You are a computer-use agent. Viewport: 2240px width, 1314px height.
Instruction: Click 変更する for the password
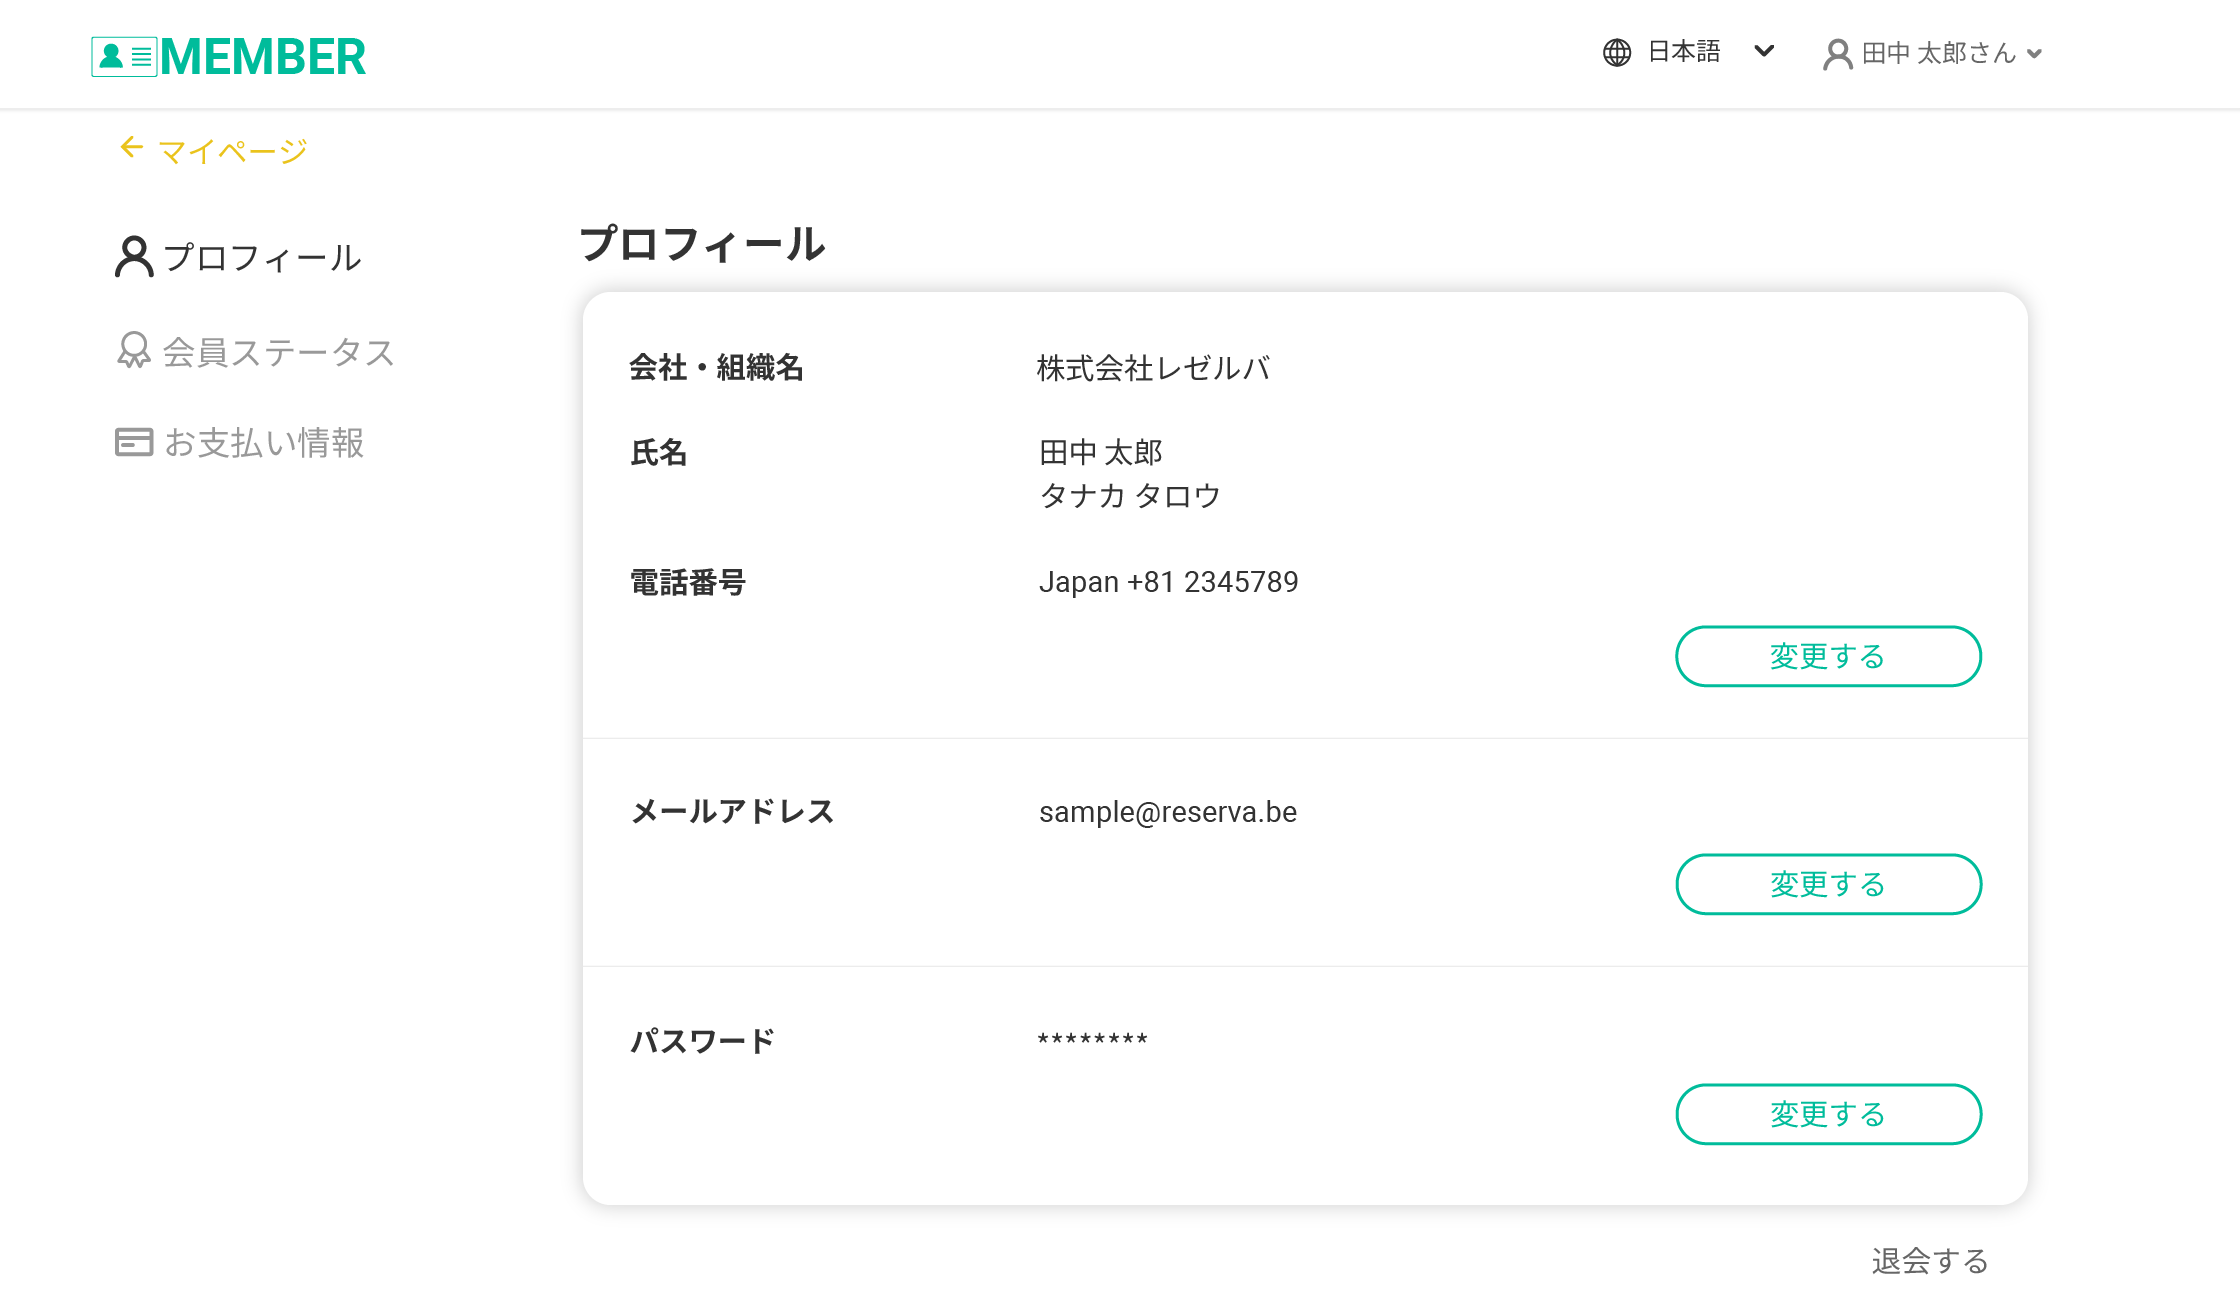[x=1828, y=1114]
